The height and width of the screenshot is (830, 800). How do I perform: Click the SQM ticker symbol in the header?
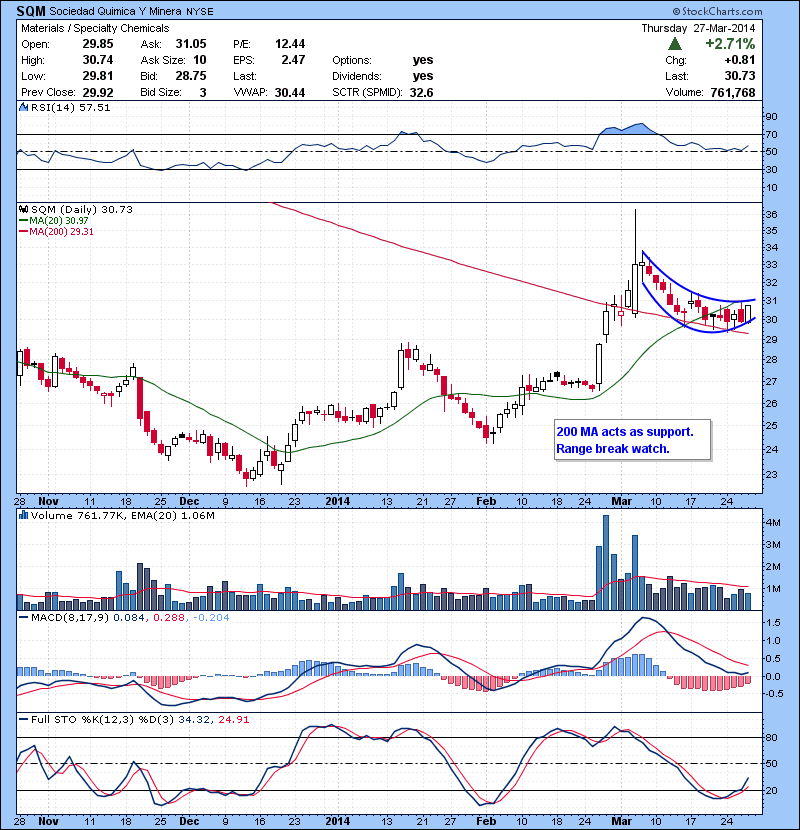point(31,11)
